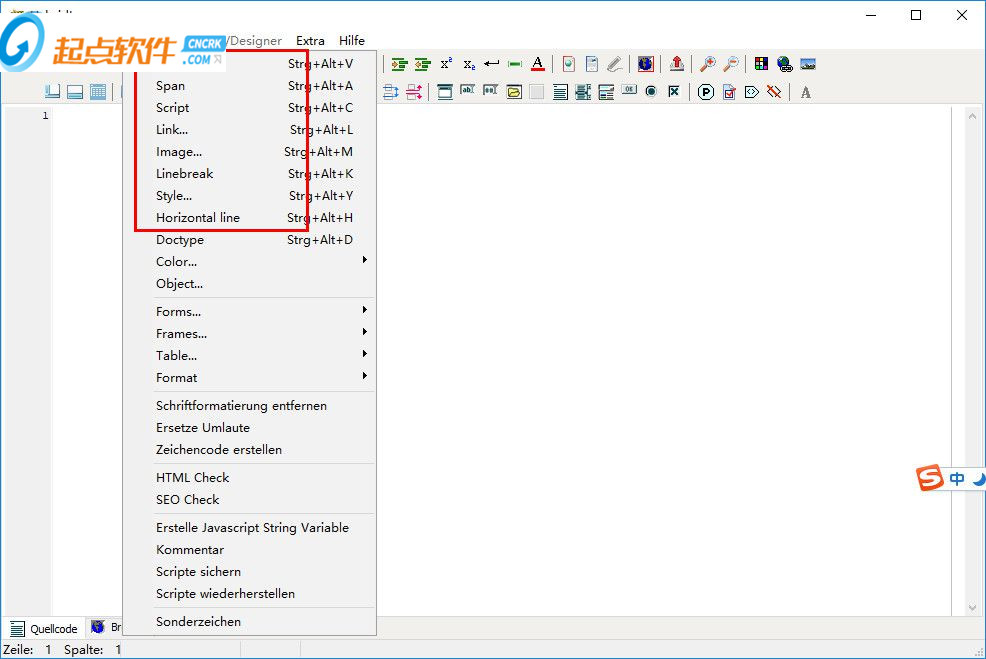The image size is (986, 659).
Task: Insert a radio button form element icon
Action: coord(651,92)
